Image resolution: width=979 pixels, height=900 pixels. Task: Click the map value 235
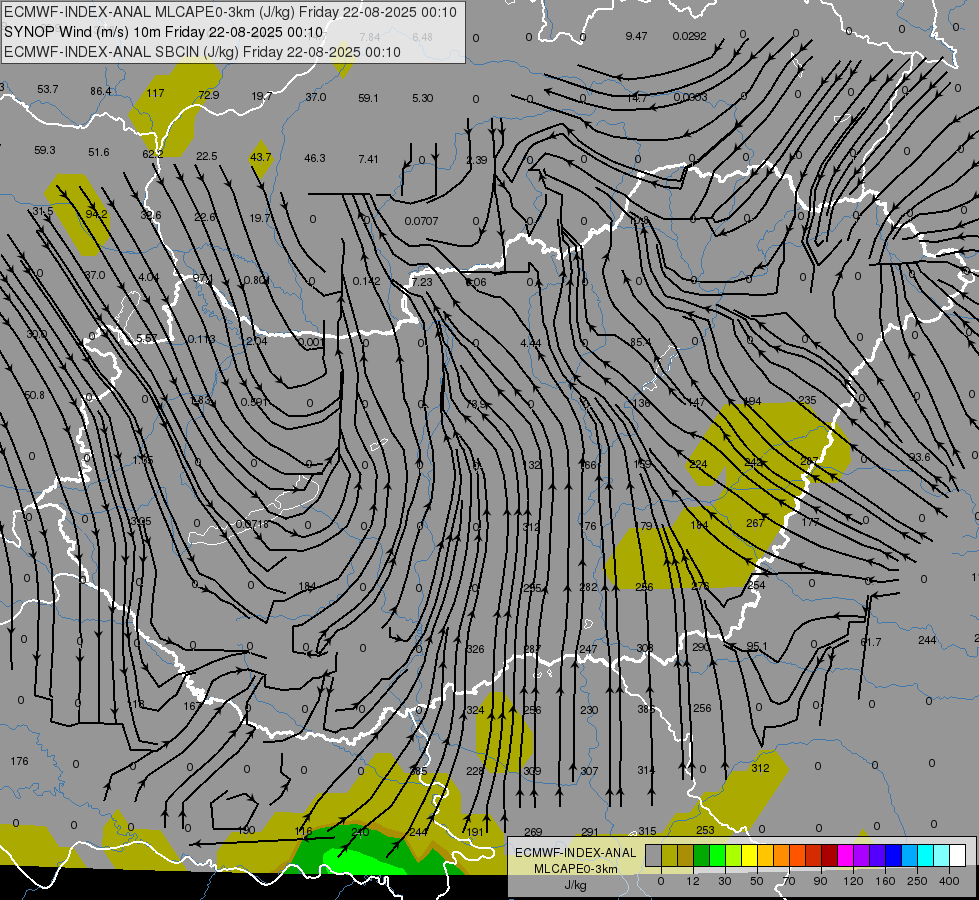point(807,400)
